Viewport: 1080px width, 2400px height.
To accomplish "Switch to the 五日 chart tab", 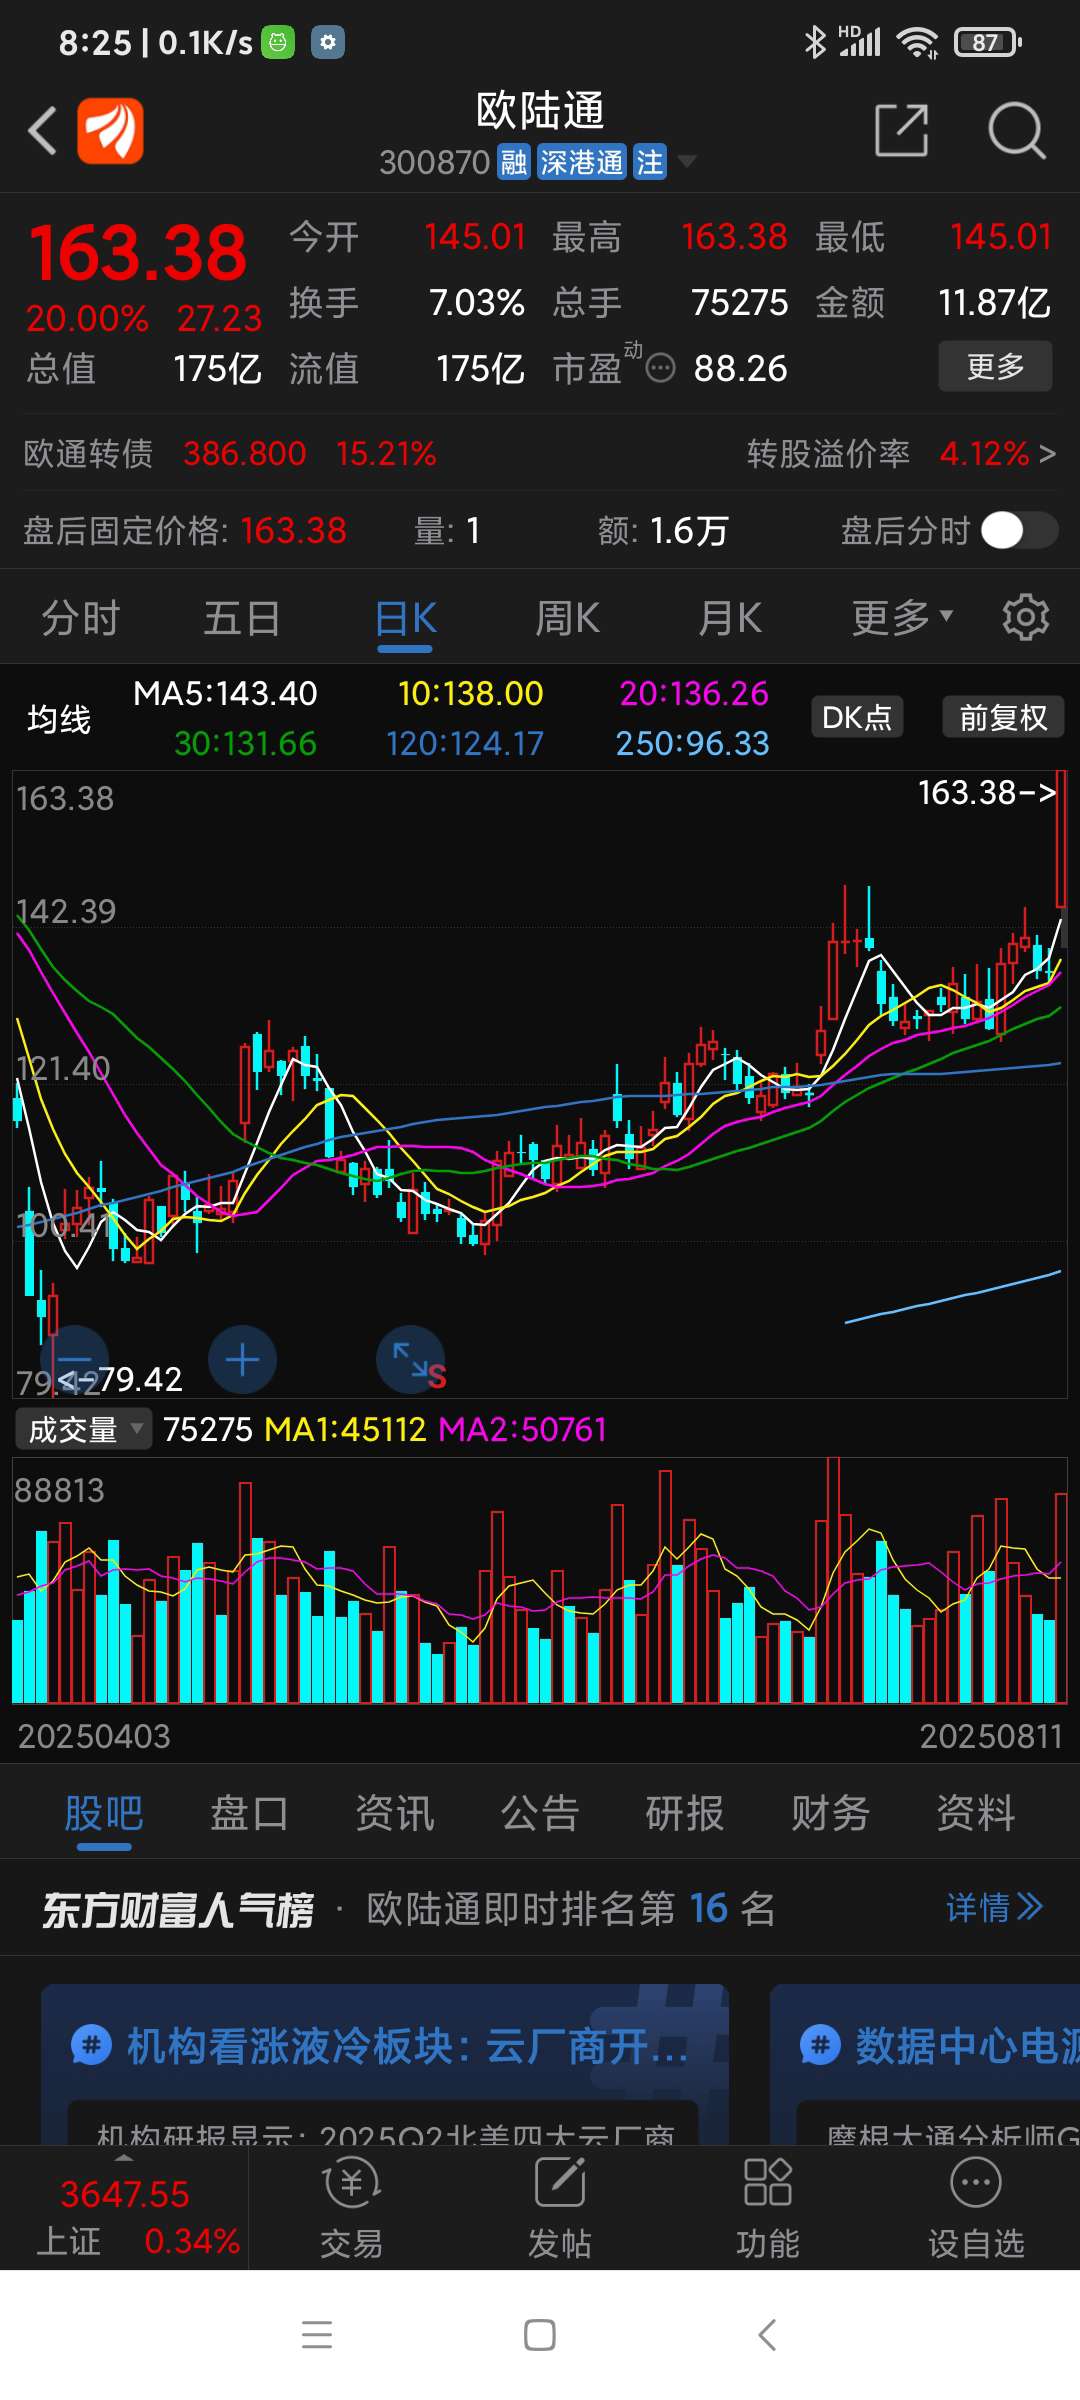I will pos(242,618).
